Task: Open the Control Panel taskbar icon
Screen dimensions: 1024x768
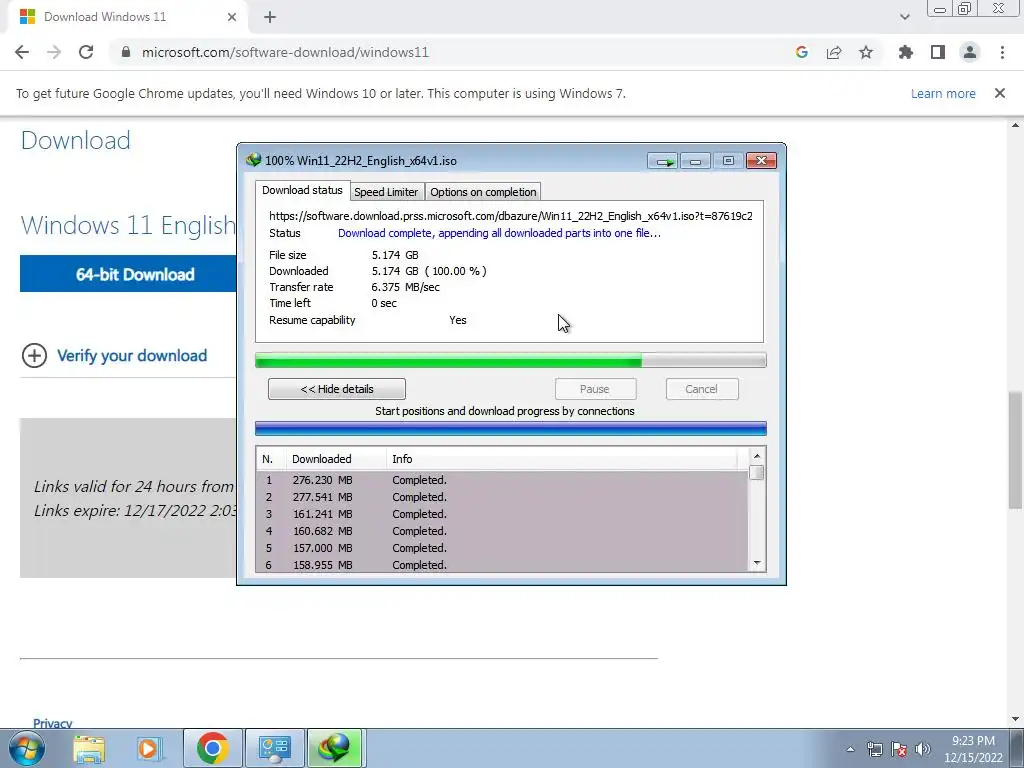Action: point(274,748)
